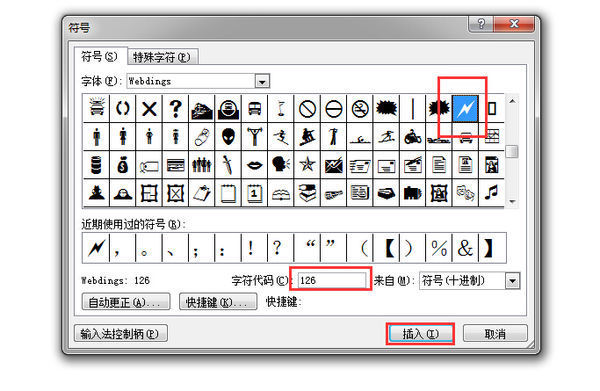Click the 输入法控制柄(P) button
Viewport: 600px width, 391px height.
click(x=120, y=334)
